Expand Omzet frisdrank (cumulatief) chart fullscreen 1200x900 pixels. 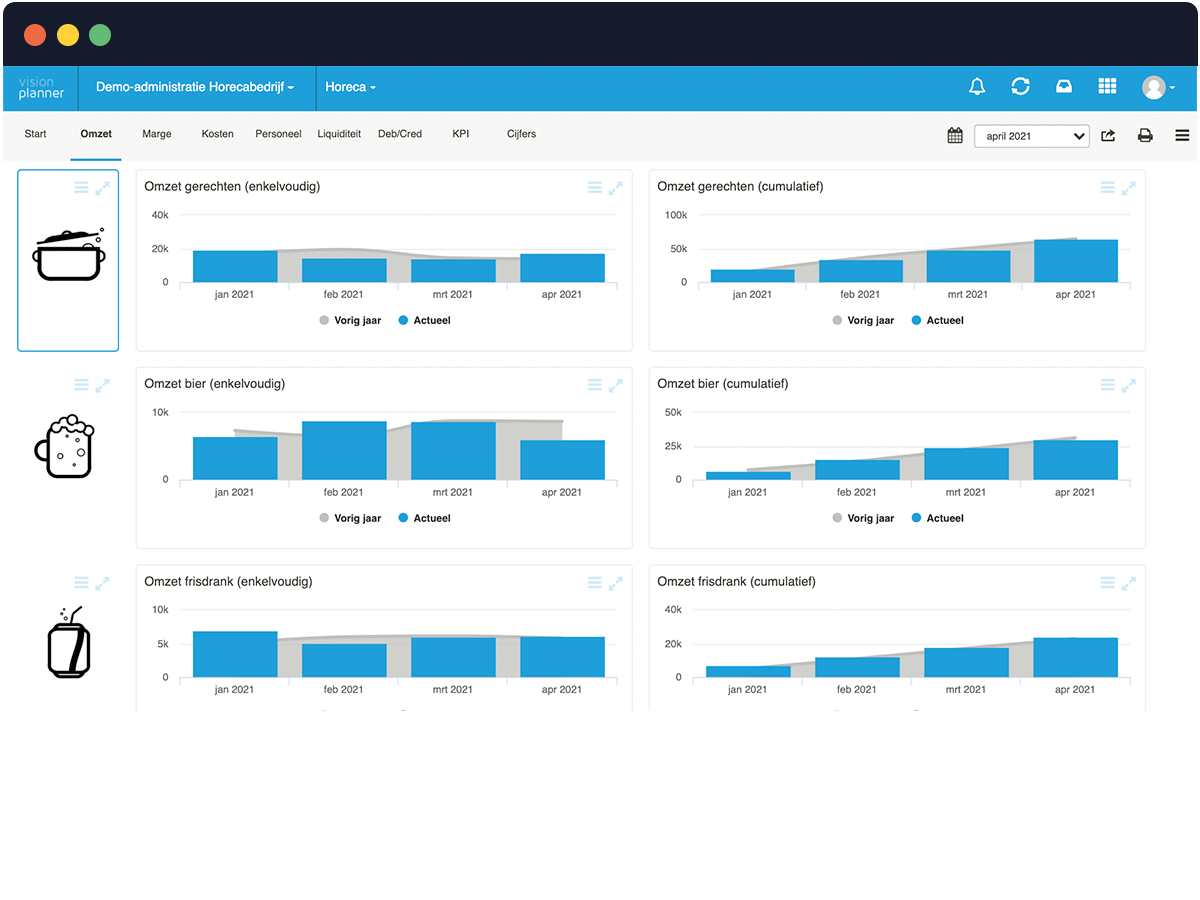point(1128,583)
